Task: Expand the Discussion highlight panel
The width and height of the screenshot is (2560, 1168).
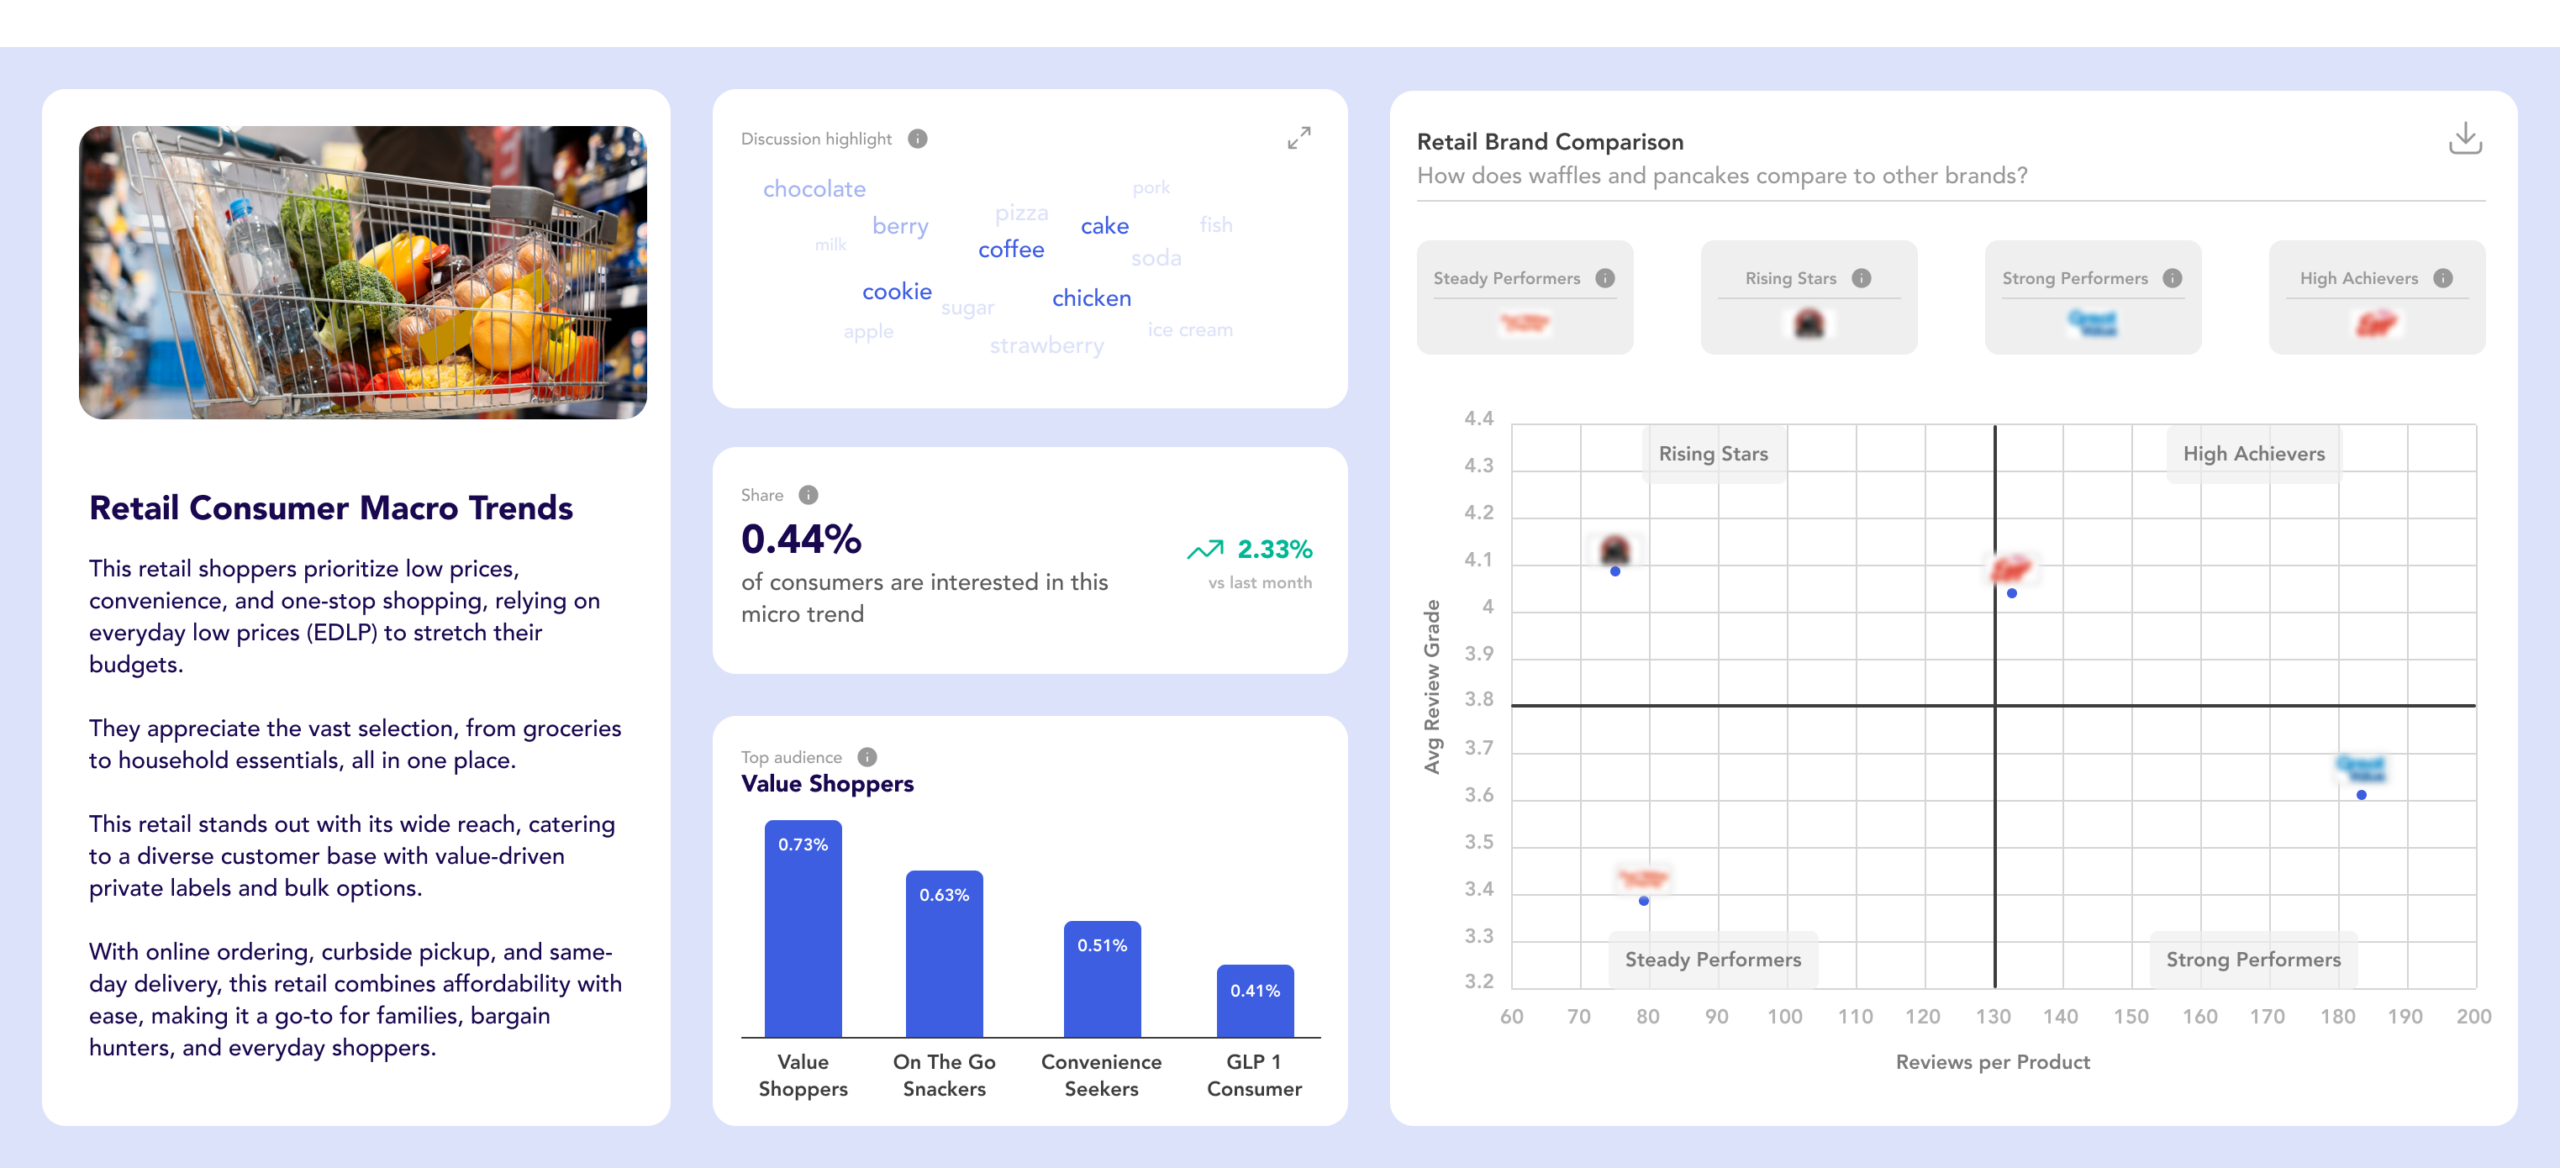Action: coord(1299,138)
